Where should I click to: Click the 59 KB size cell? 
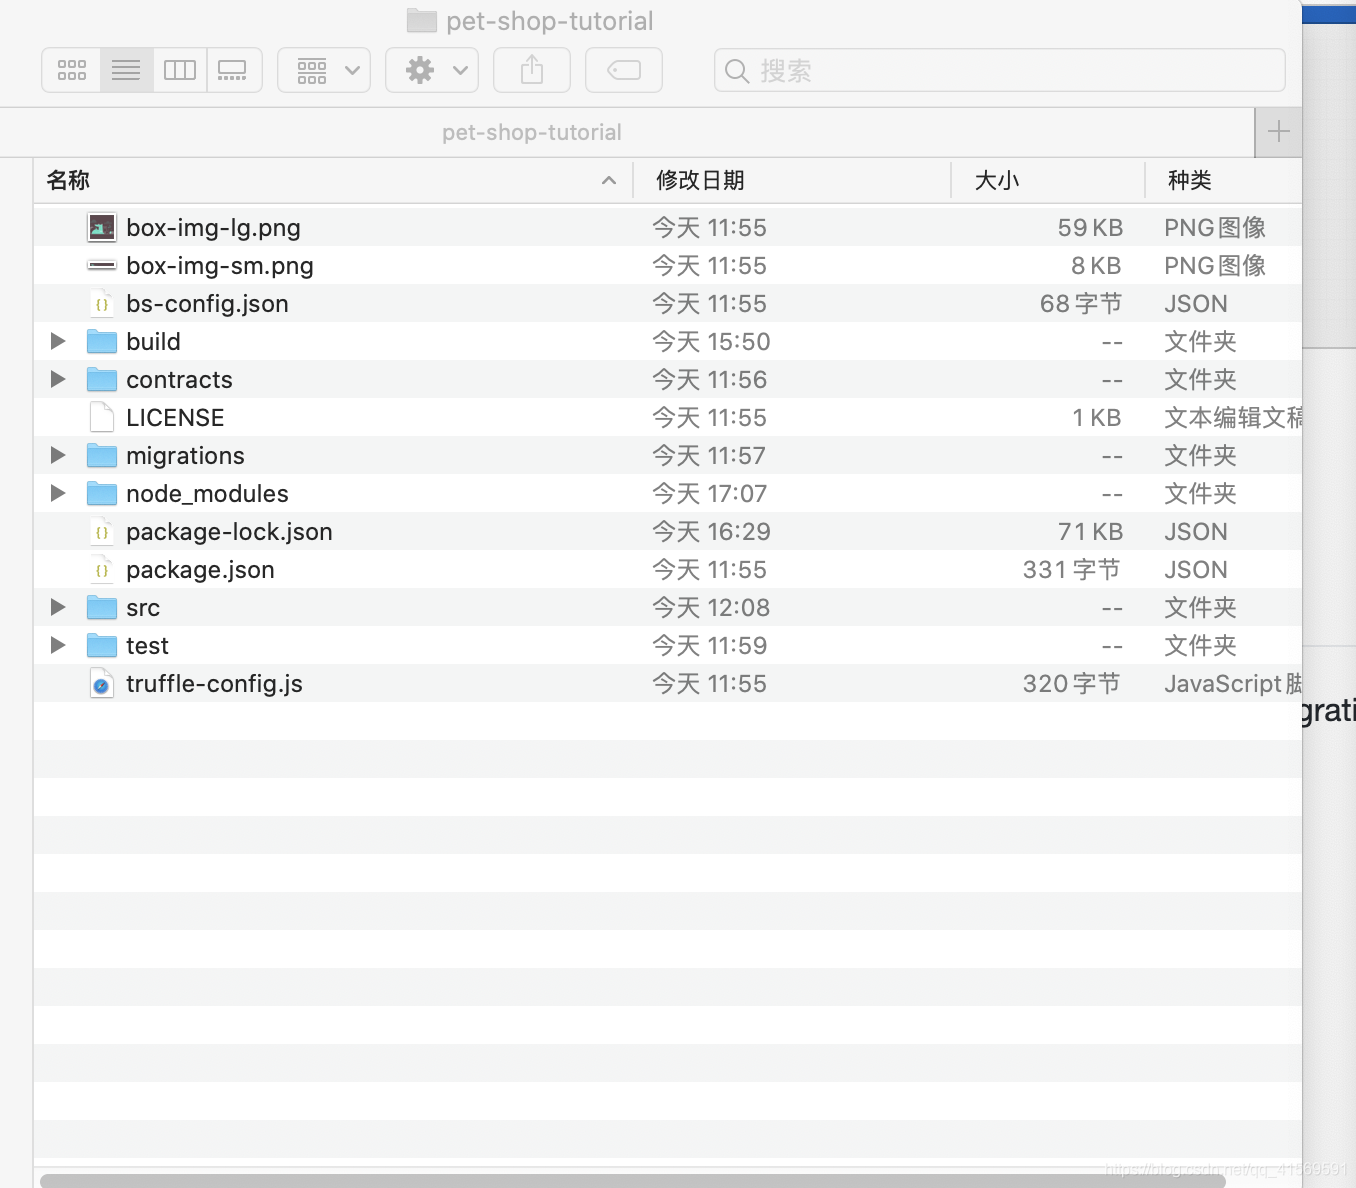coord(1090,228)
